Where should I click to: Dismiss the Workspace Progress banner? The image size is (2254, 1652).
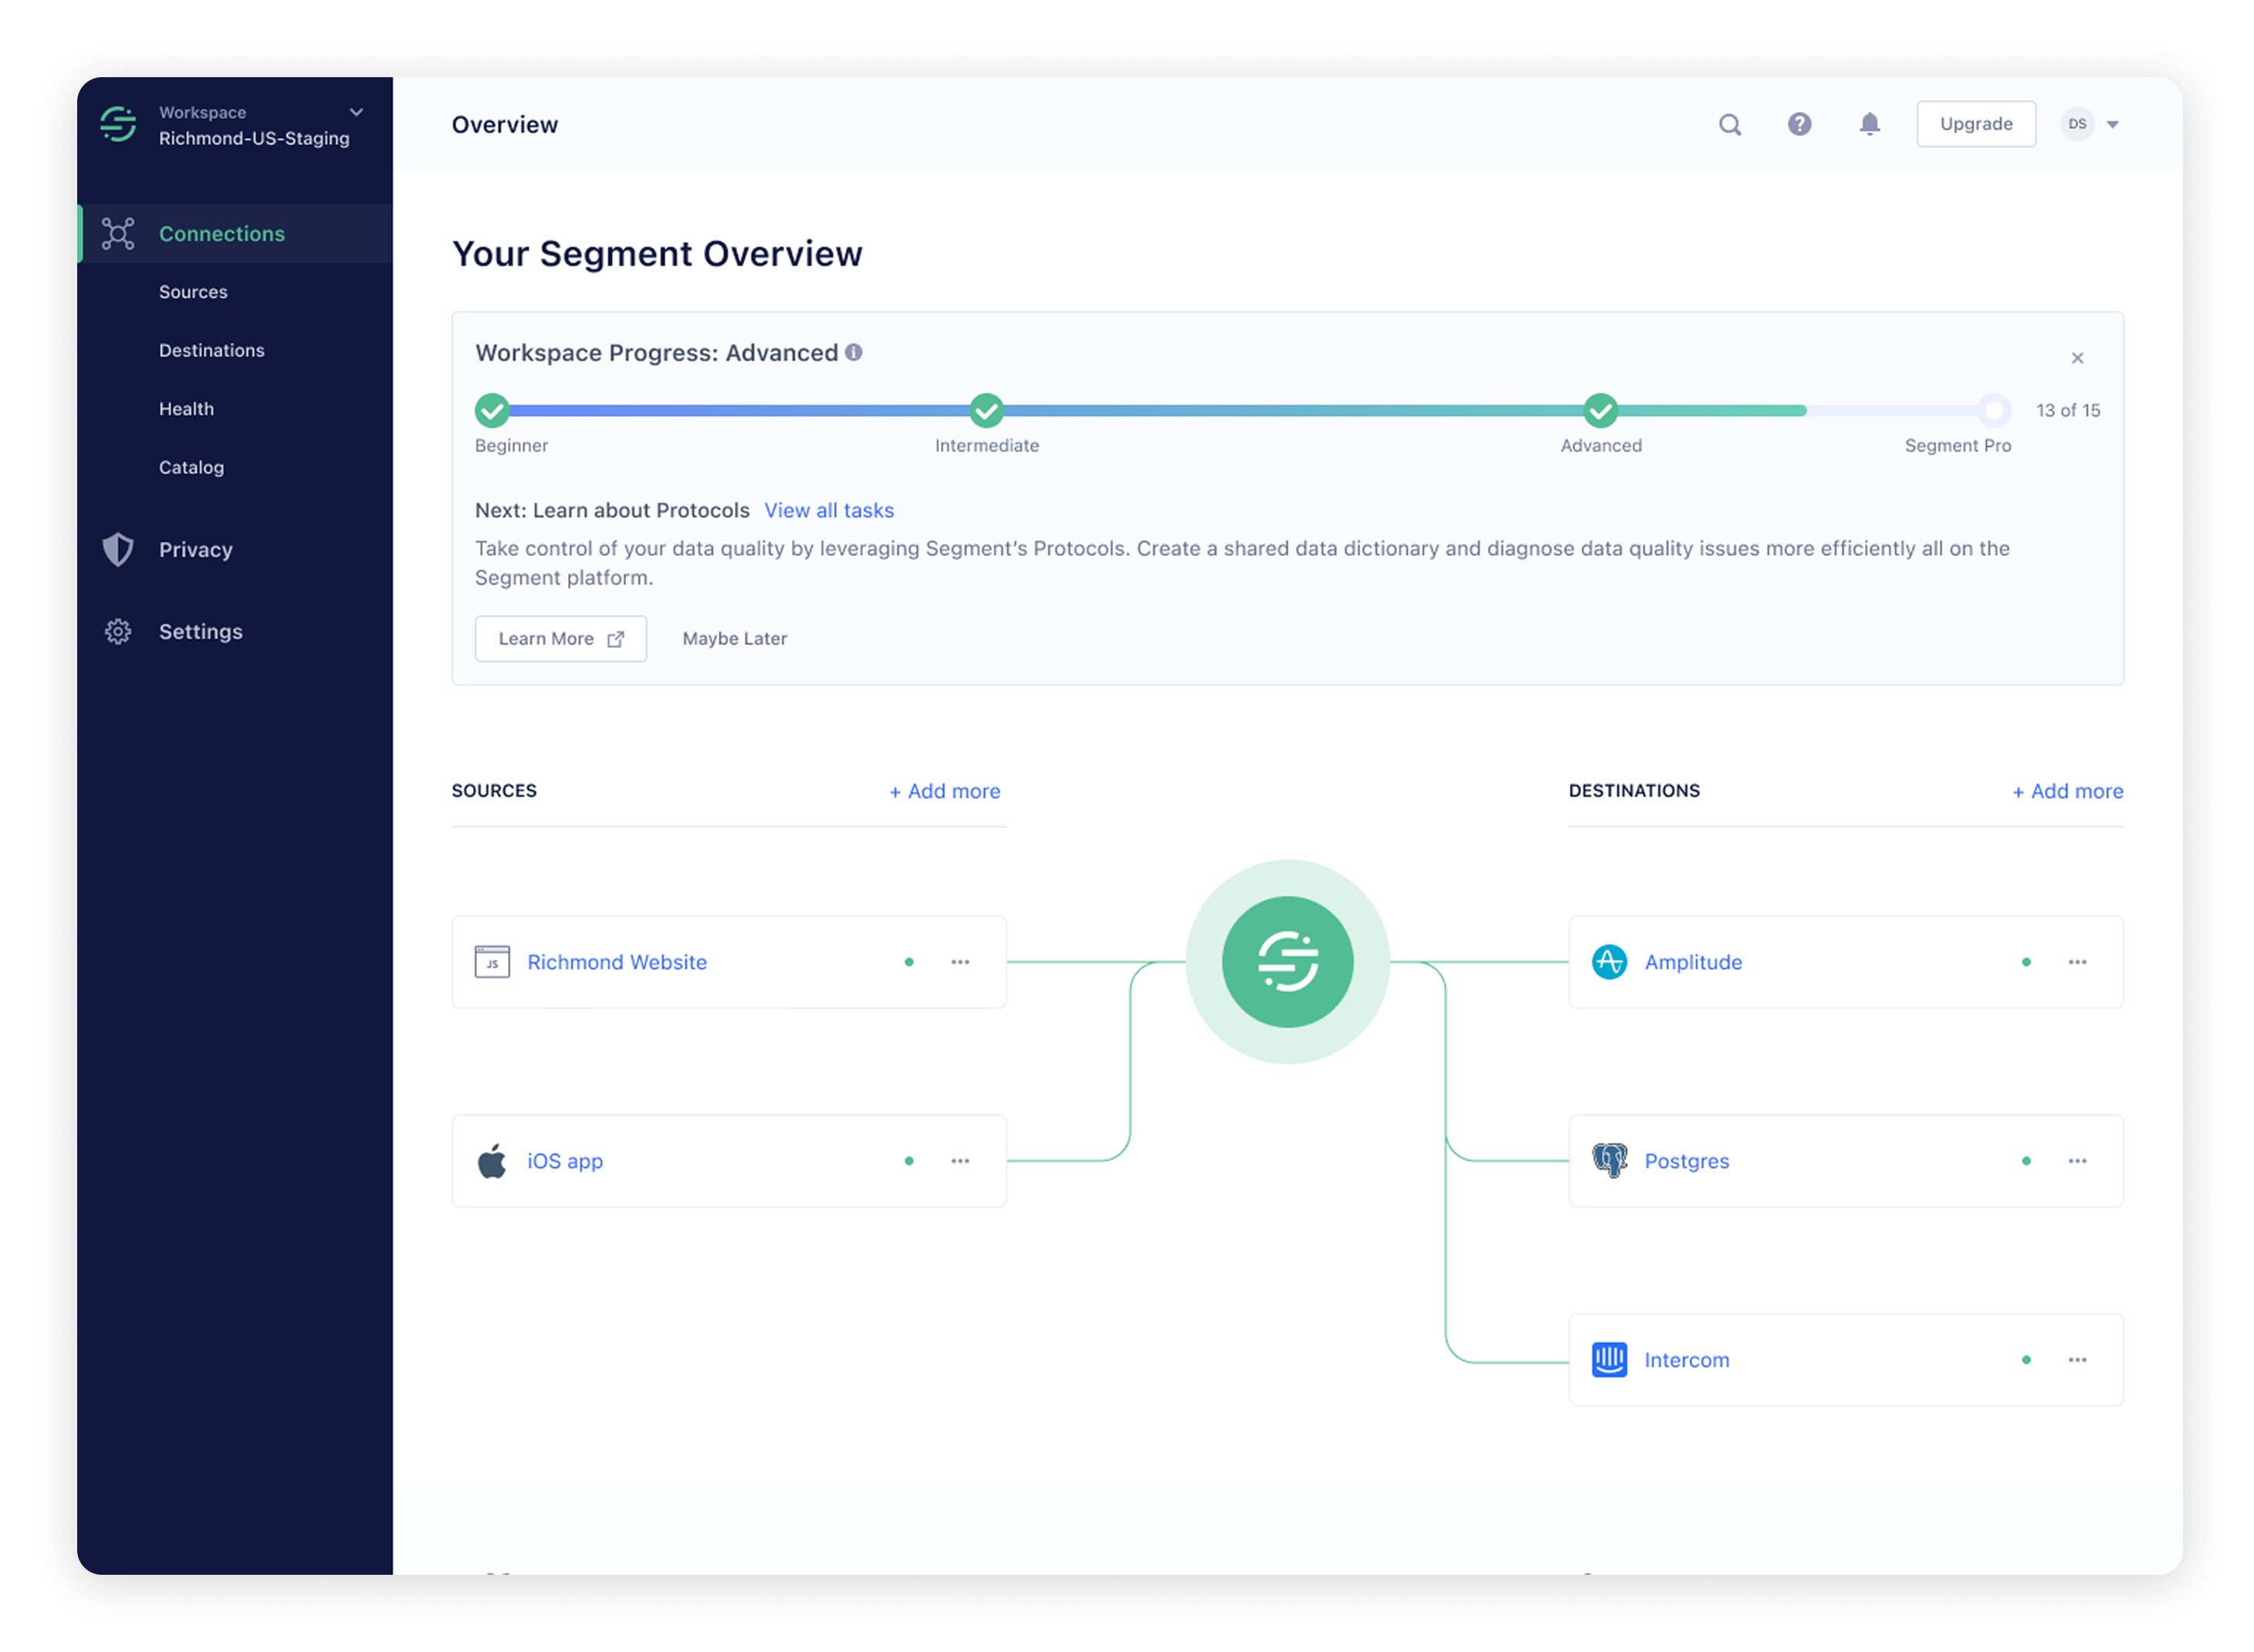click(2077, 357)
